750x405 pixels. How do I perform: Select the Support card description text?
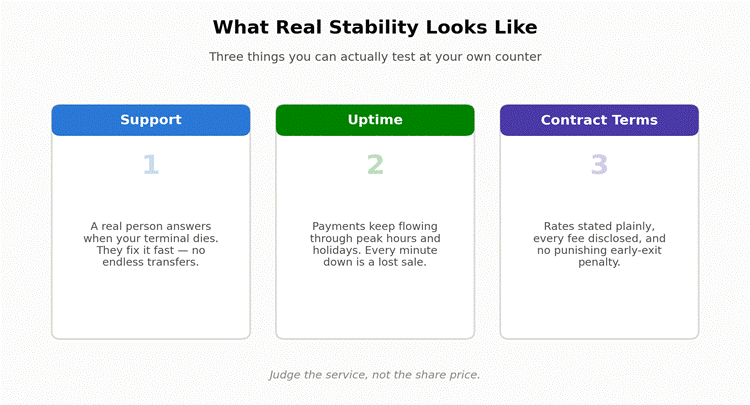(x=151, y=244)
